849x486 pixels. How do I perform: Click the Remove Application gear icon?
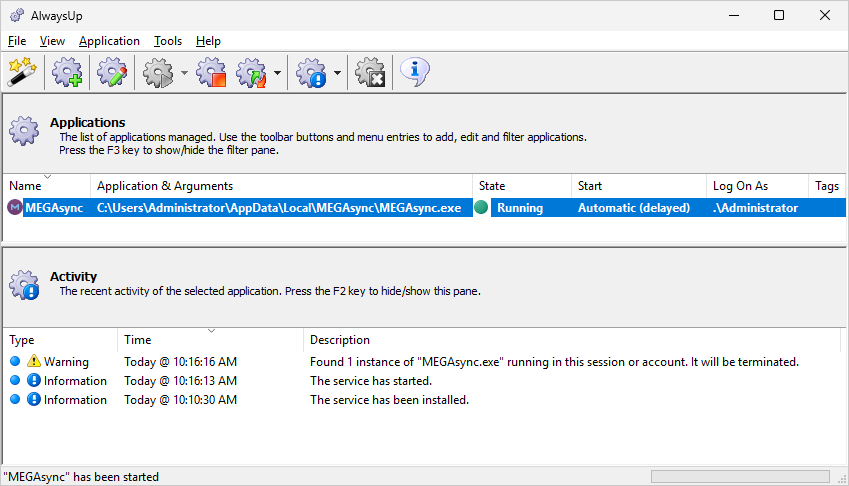(x=370, y=73)
